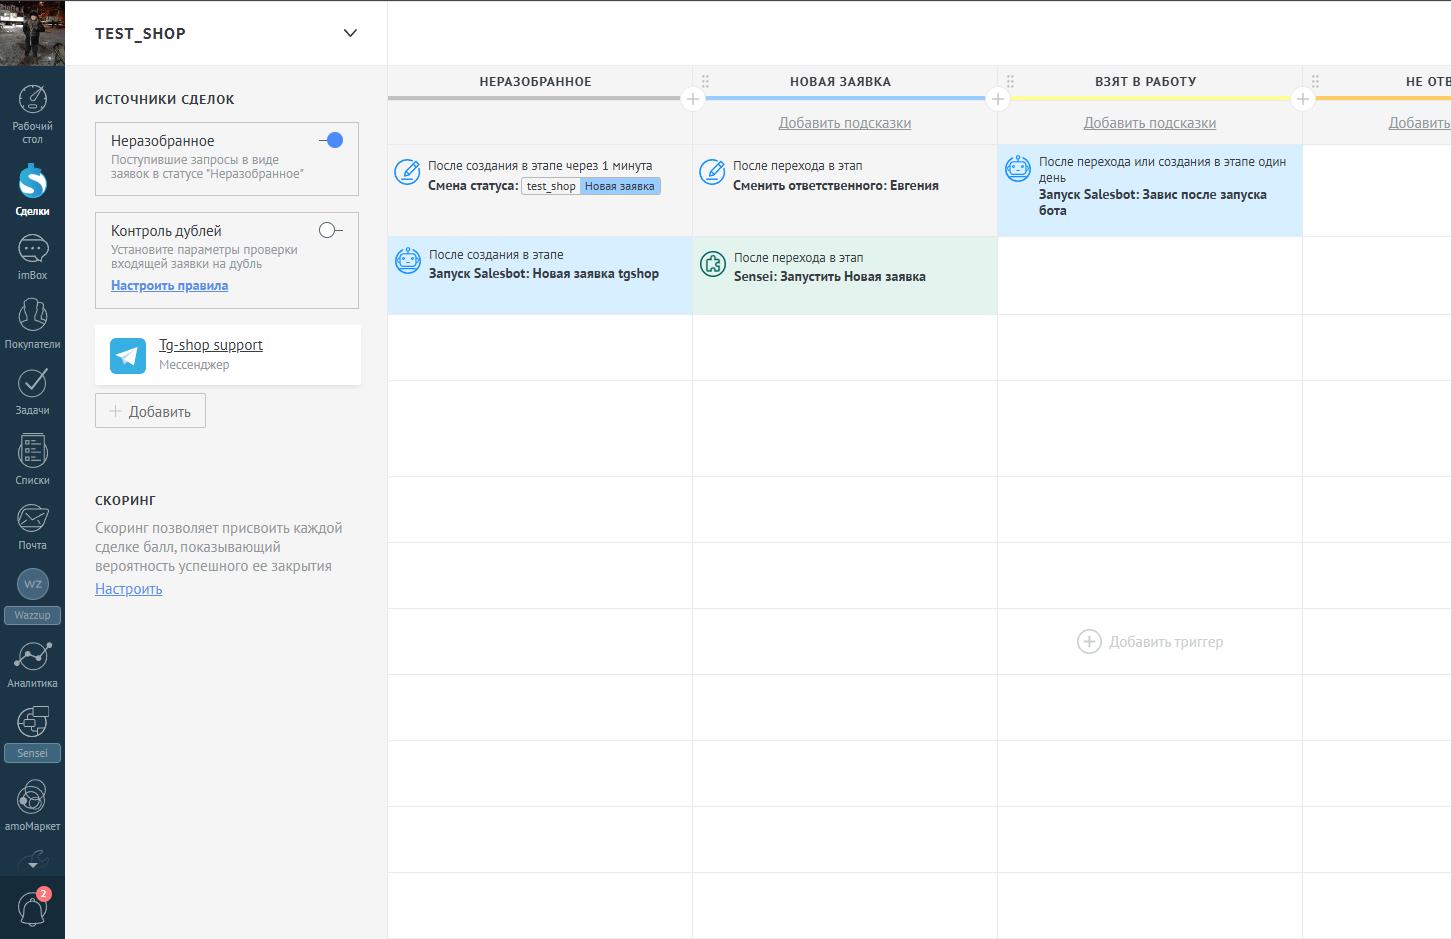Open notifications bell with badge
Screen dimensions: 1451x939
(33, 908)
